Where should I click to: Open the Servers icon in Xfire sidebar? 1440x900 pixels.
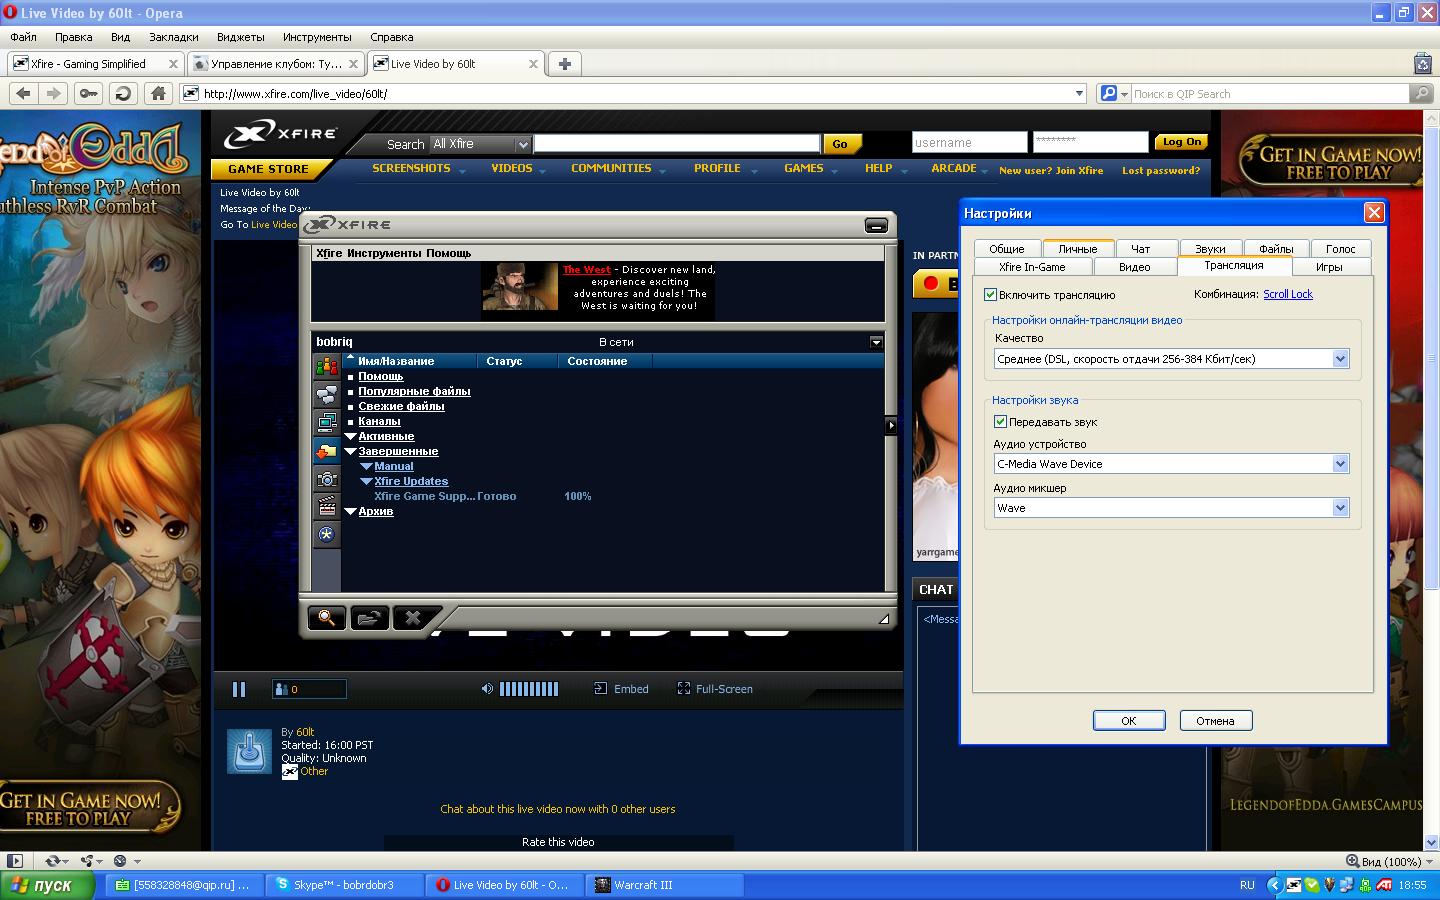coord(326,423)
